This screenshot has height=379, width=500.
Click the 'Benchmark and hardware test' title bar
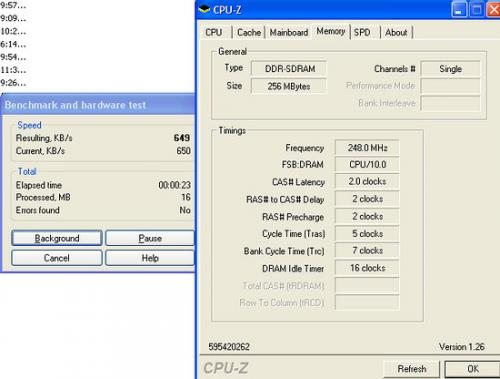98,105
